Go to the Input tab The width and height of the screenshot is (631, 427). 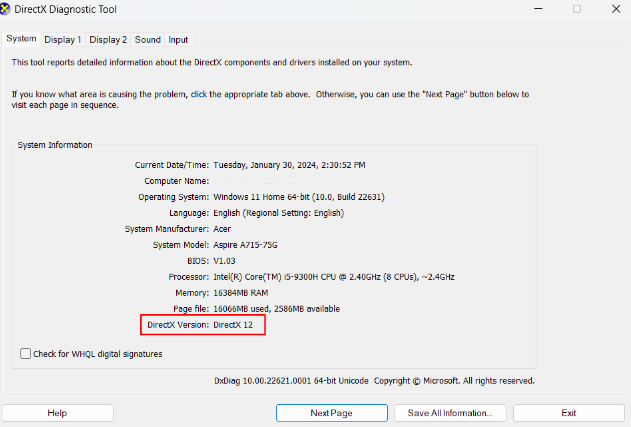(x=178, y=39)
